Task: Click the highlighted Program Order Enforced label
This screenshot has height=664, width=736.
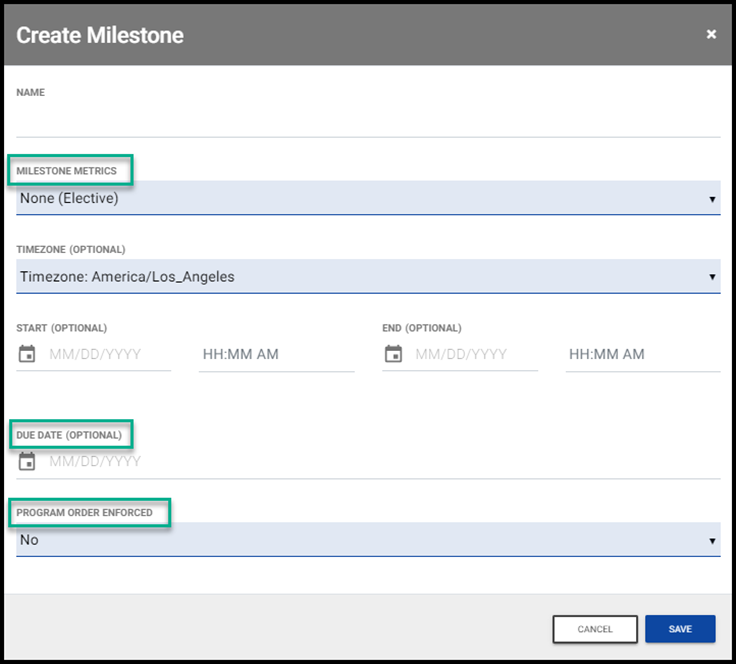Action: (x=85, y=513)
